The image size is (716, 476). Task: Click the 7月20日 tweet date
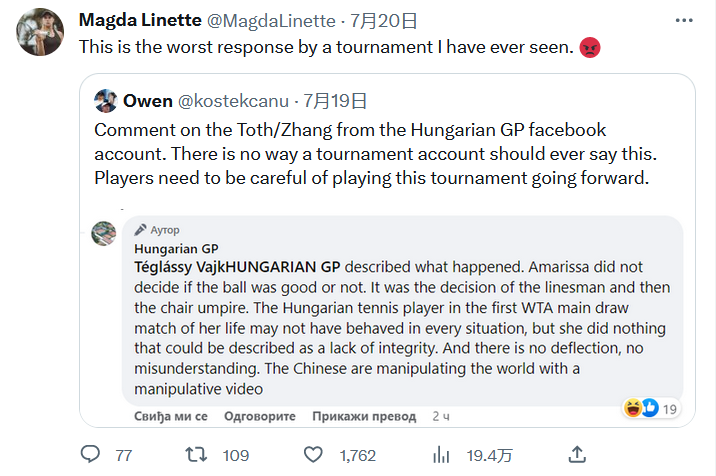(382, 20)
